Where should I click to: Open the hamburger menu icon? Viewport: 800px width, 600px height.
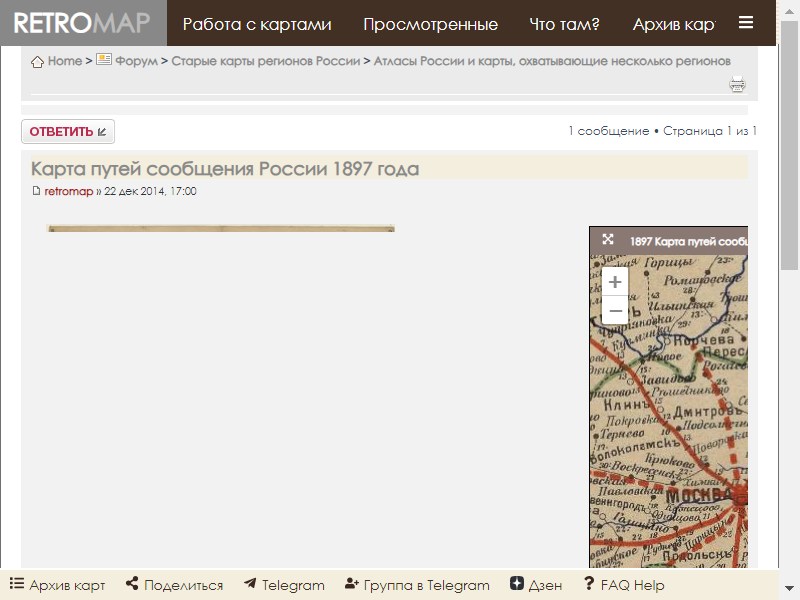tap(746, 22)
